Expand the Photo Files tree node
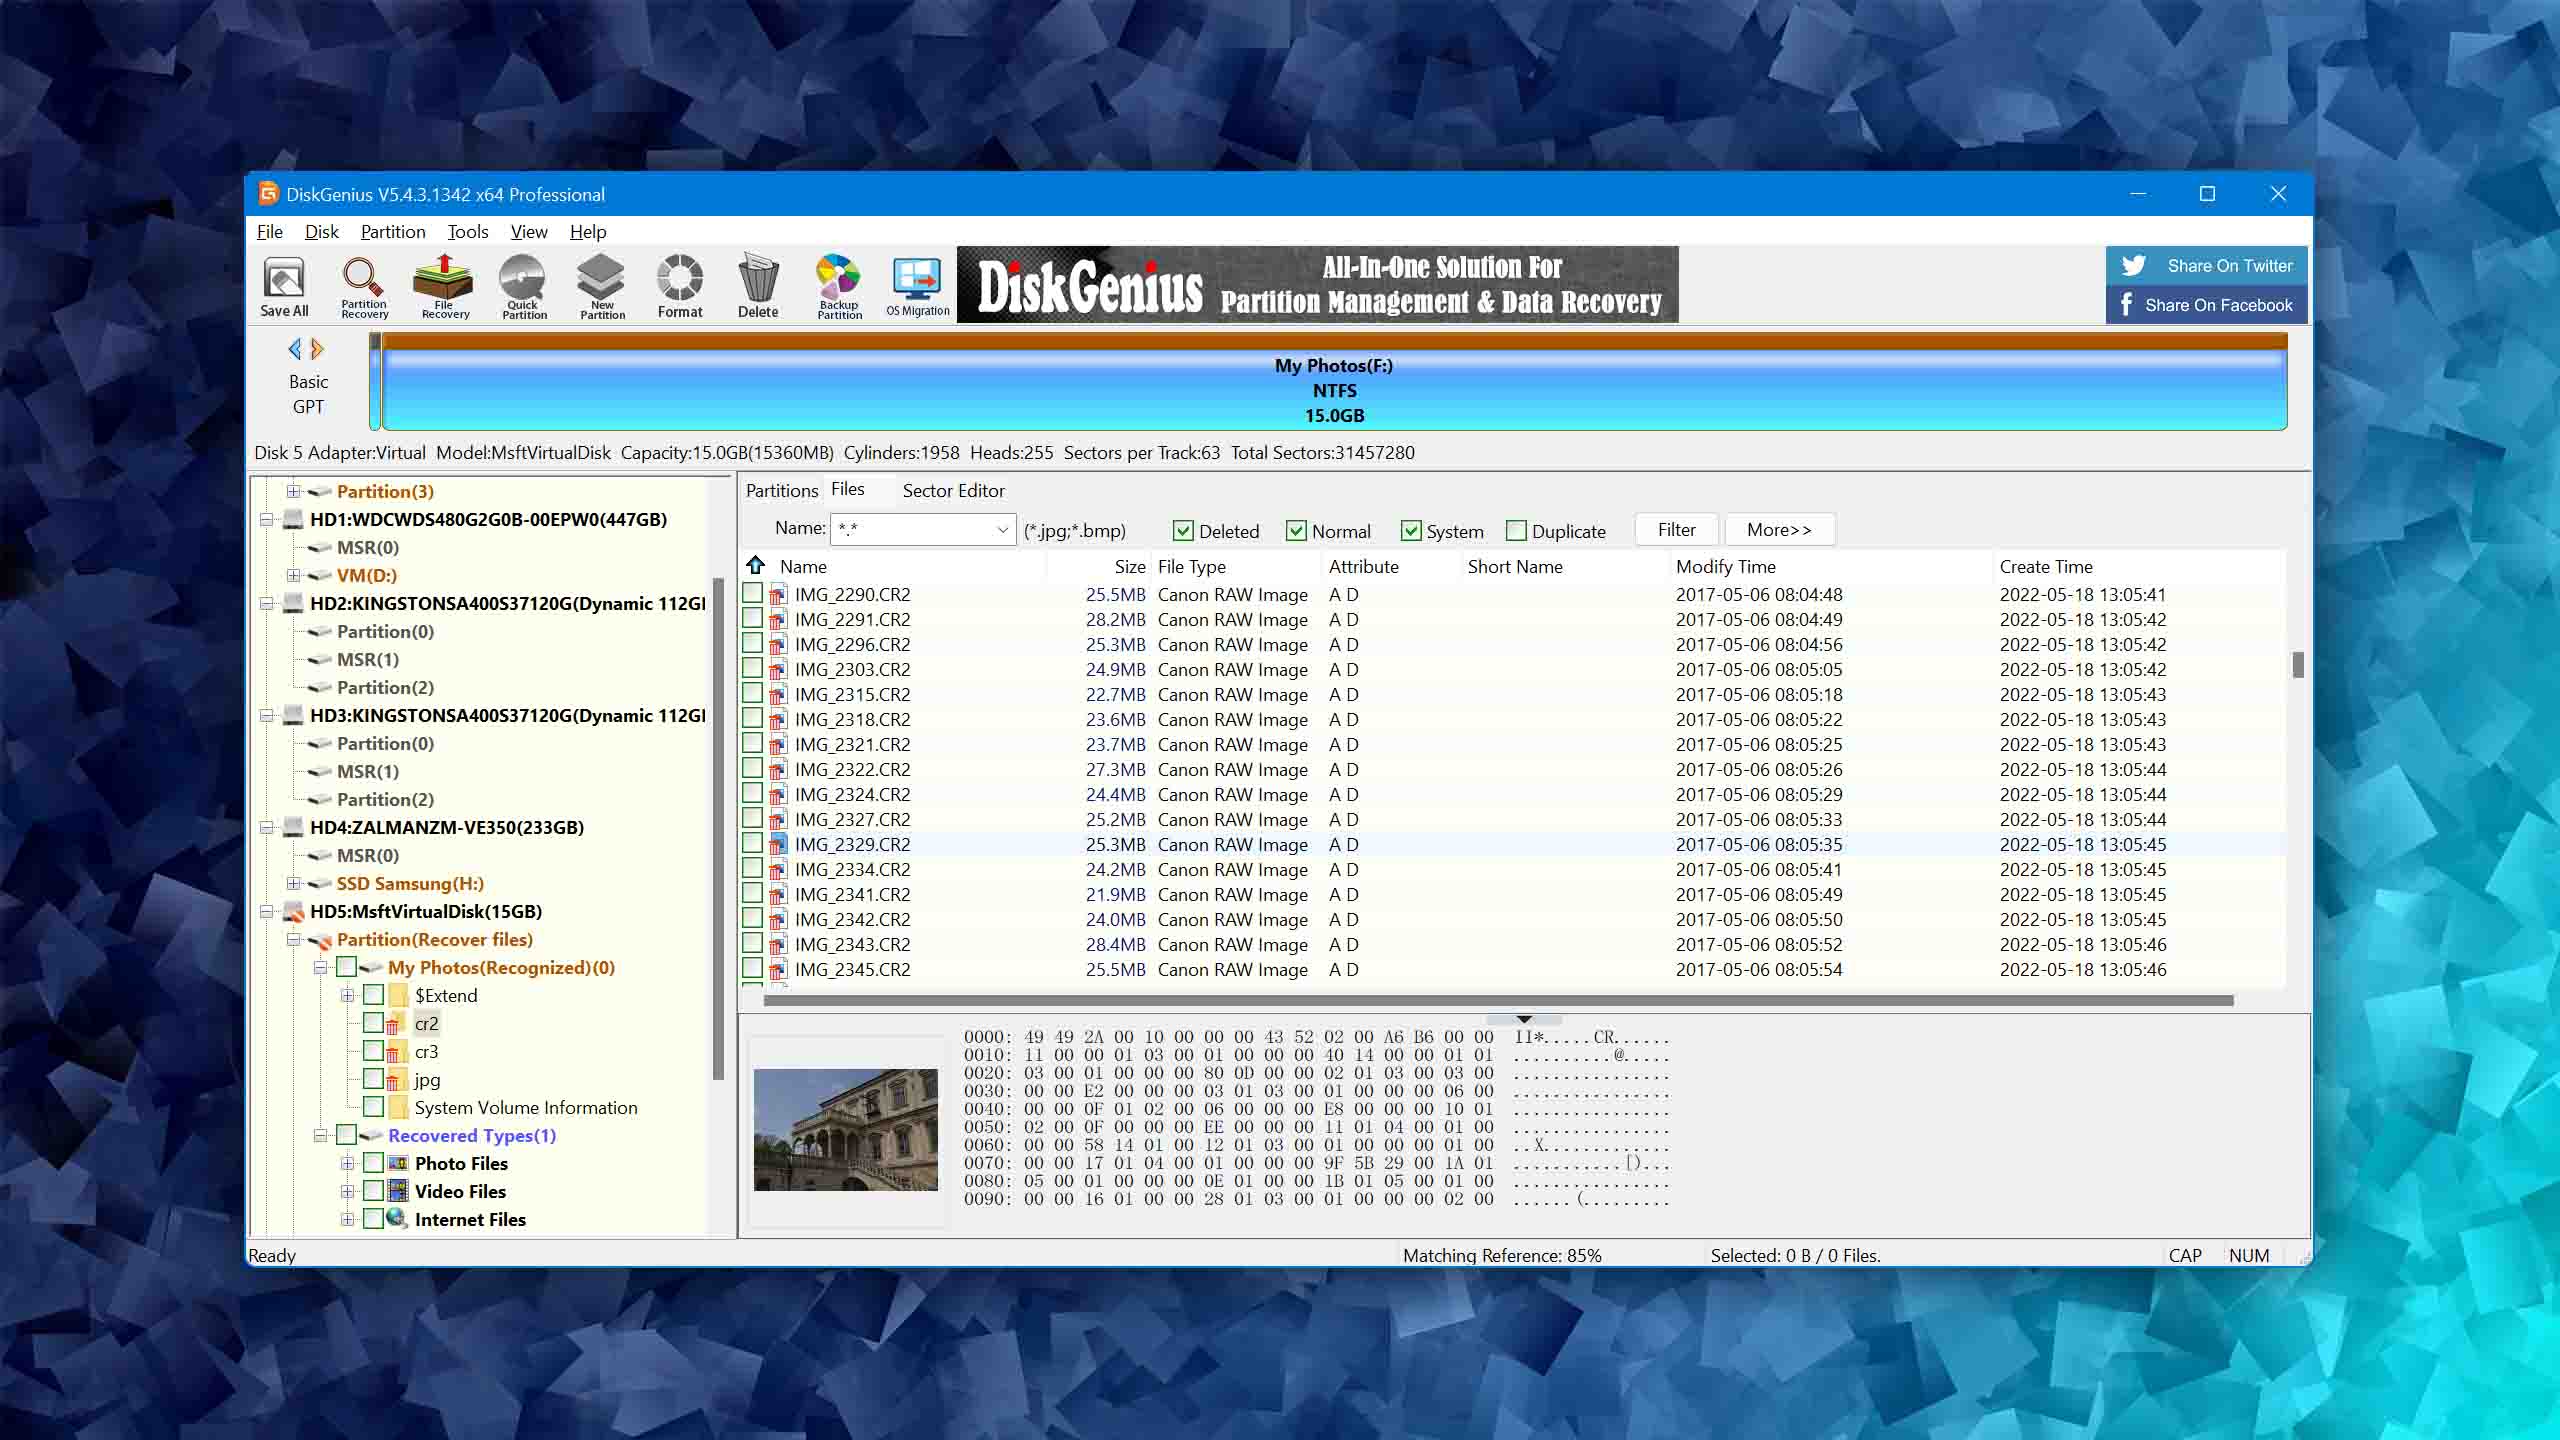Screen dimensions: 2560x1440 (x=347, y=1163)
